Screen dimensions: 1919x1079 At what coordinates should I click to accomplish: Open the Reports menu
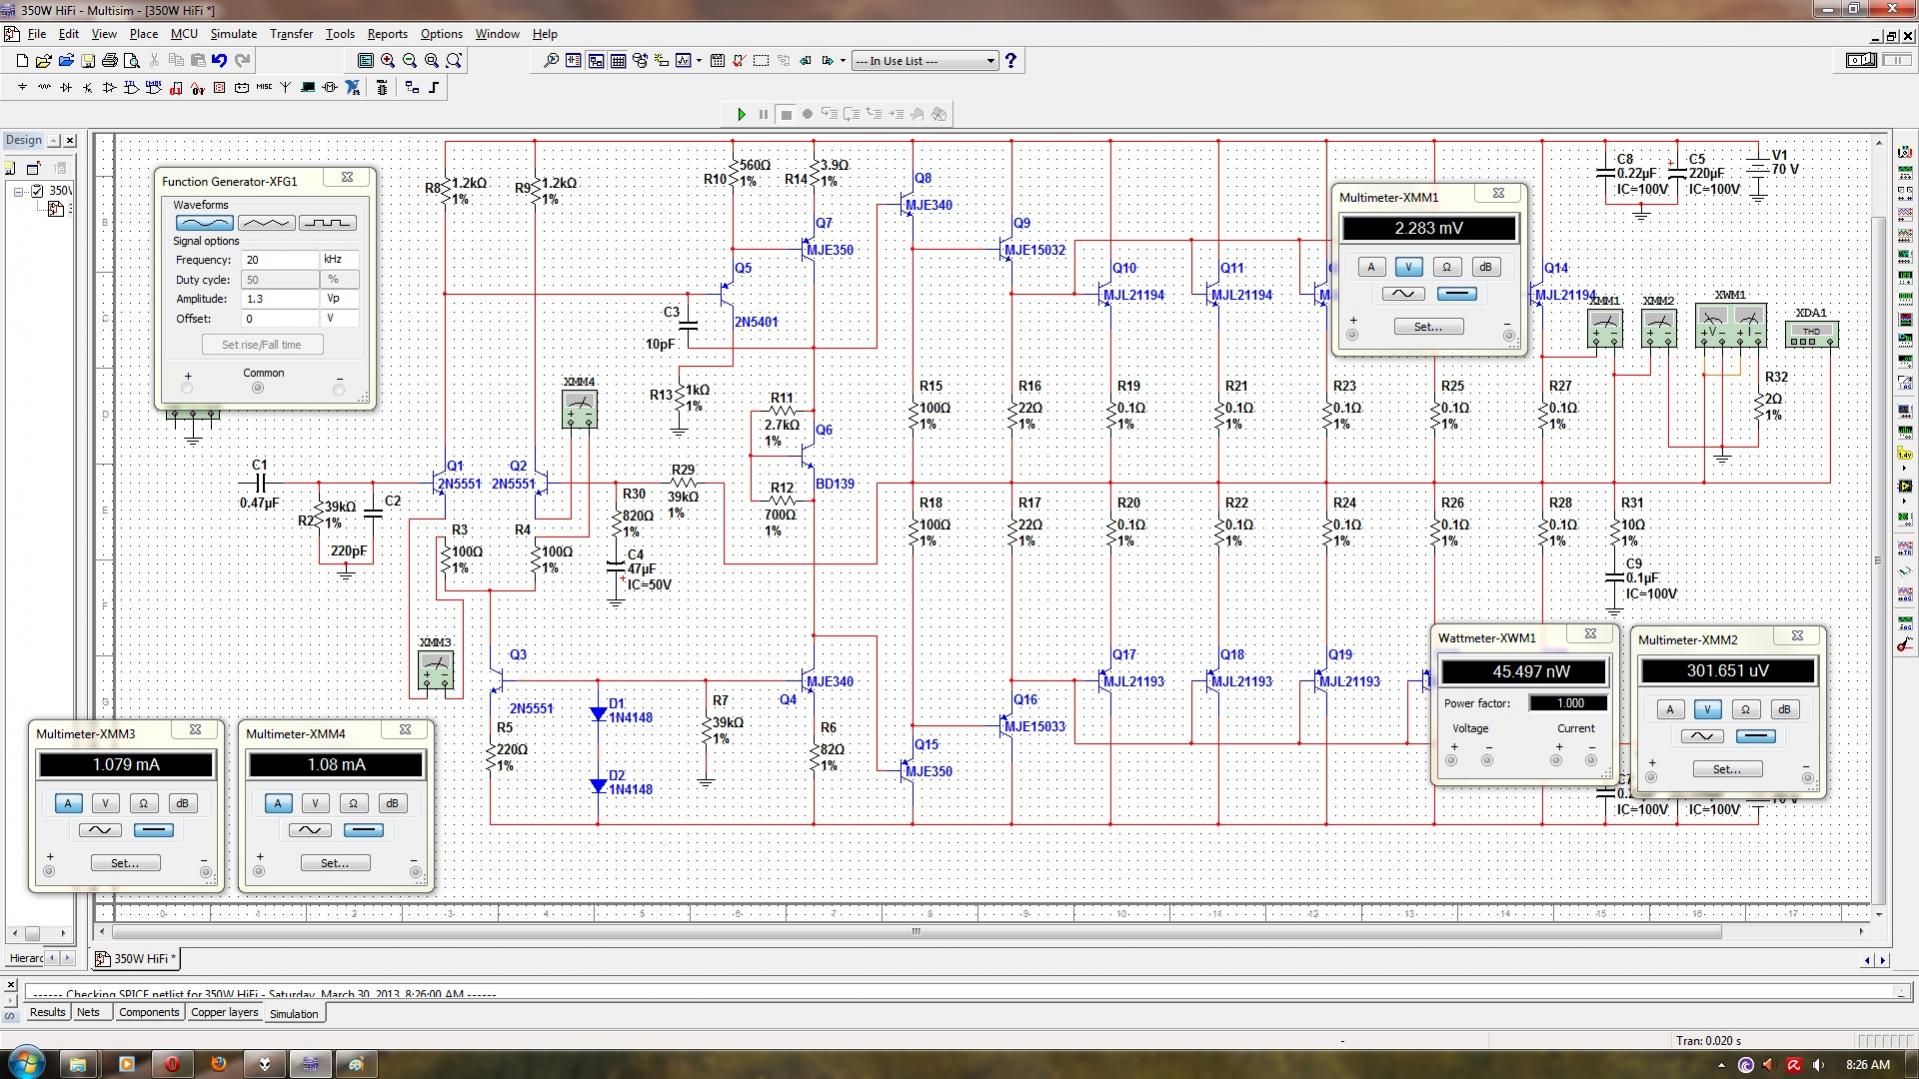387,34
